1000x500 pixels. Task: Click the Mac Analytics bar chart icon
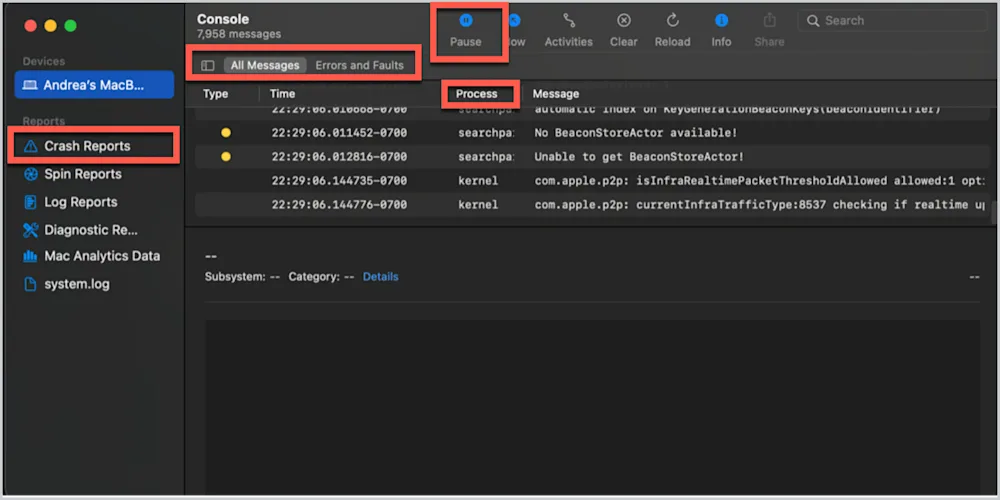tap(30, 256)
